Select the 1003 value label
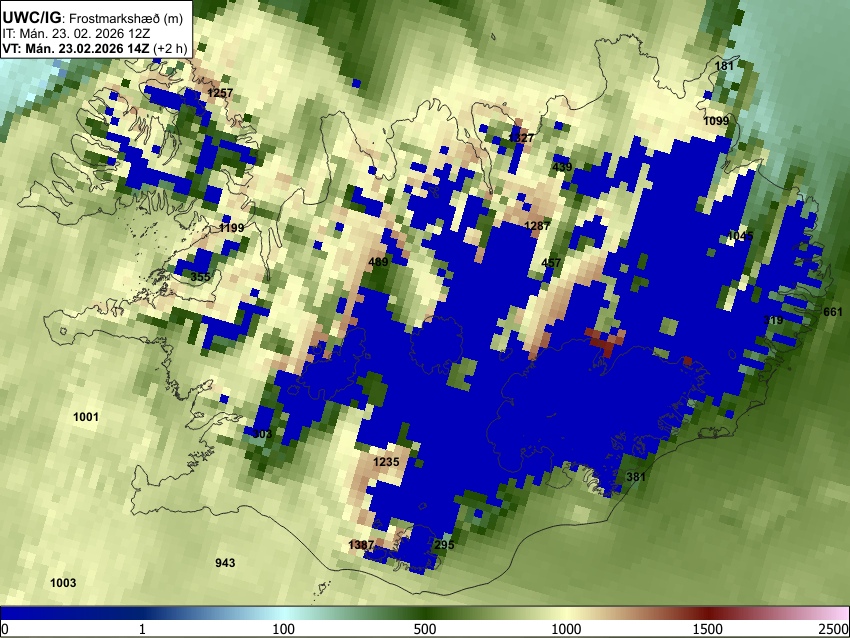 tap(63, 583)
